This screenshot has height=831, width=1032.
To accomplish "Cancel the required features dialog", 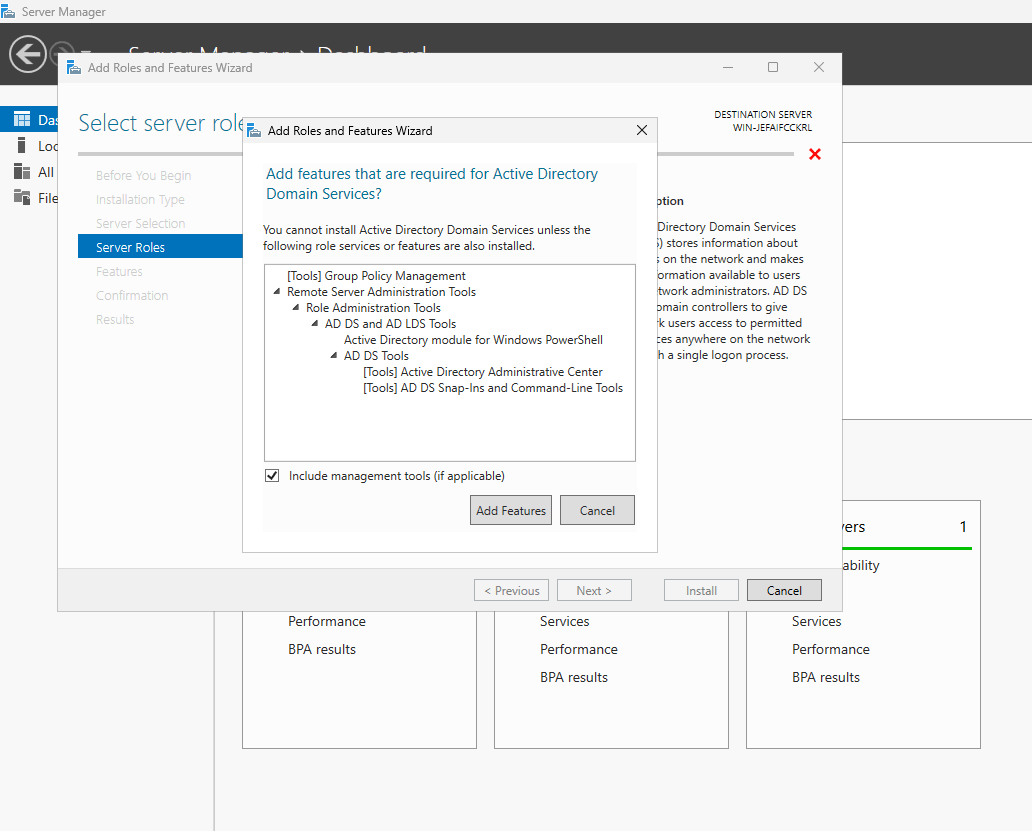I will point(597,511).
